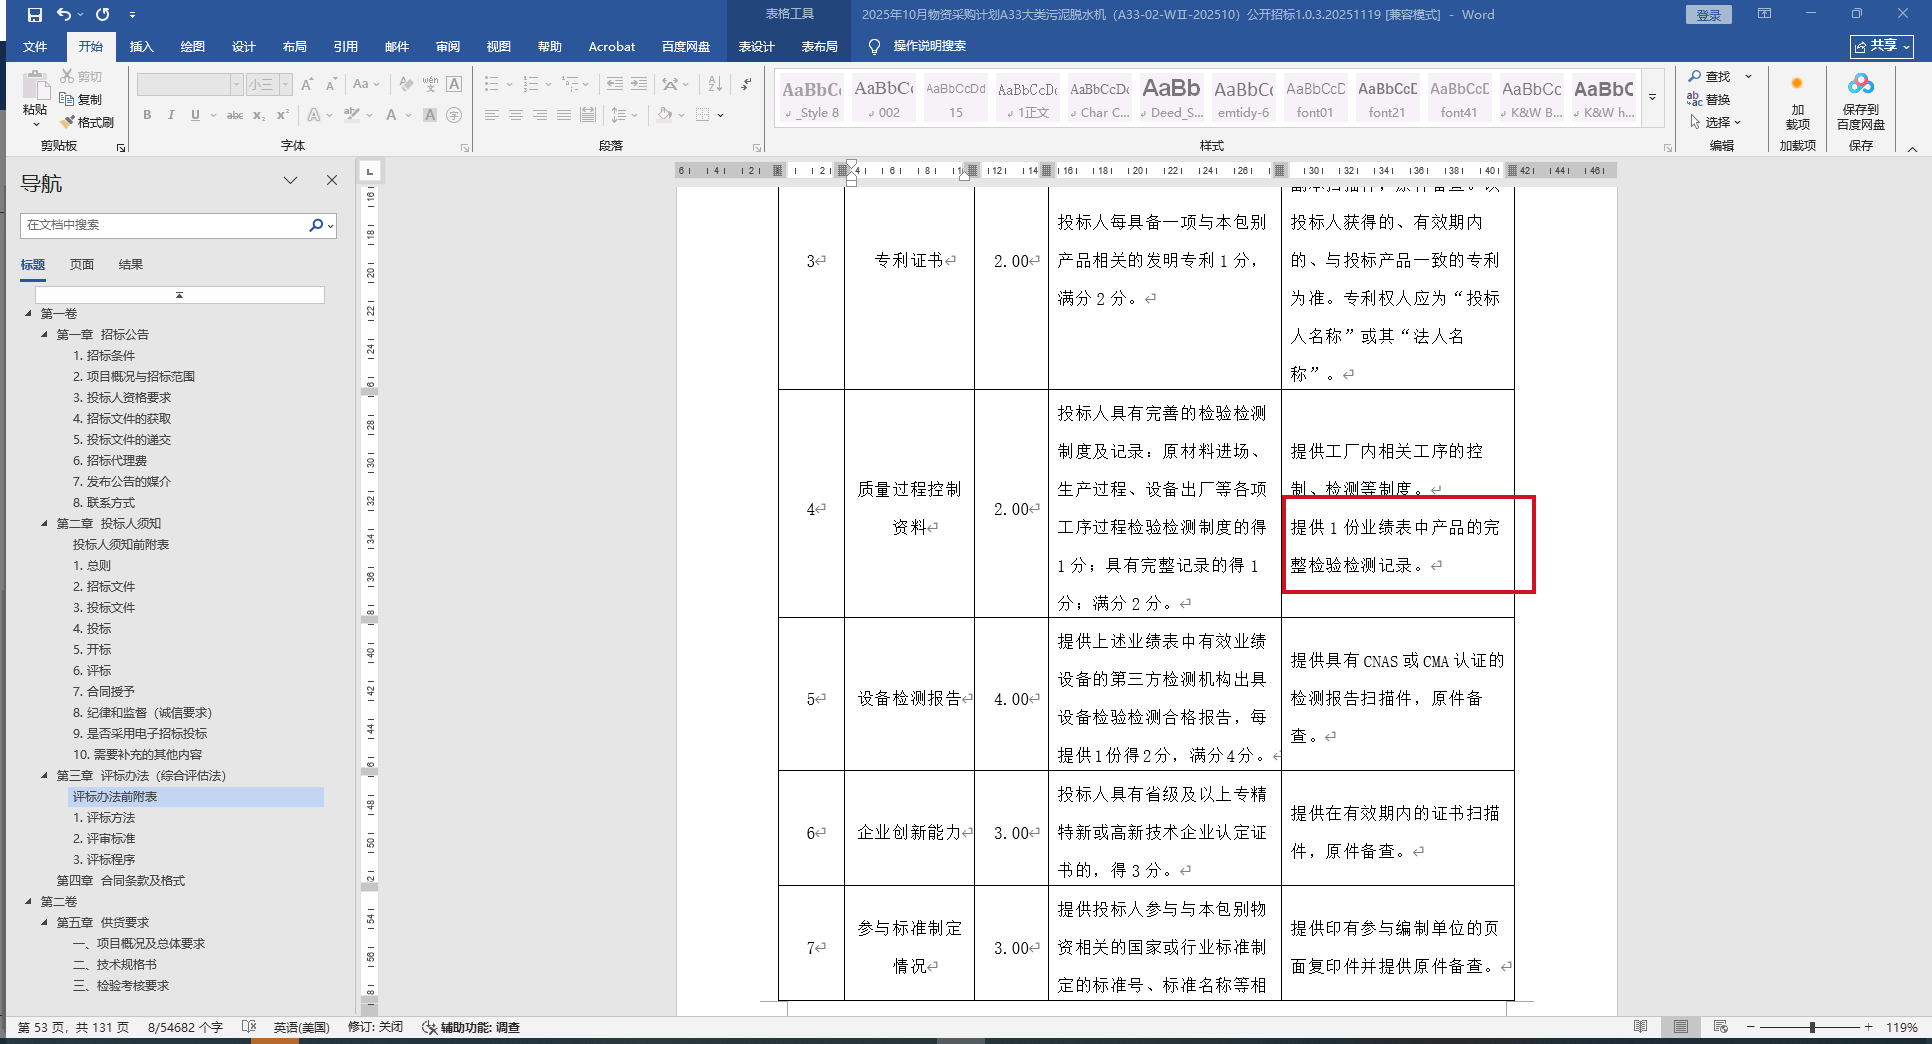Image resolution: width=1932 pixels, height=1044 pixels.
Task: Justify the paragraph text
Action: 564,115
